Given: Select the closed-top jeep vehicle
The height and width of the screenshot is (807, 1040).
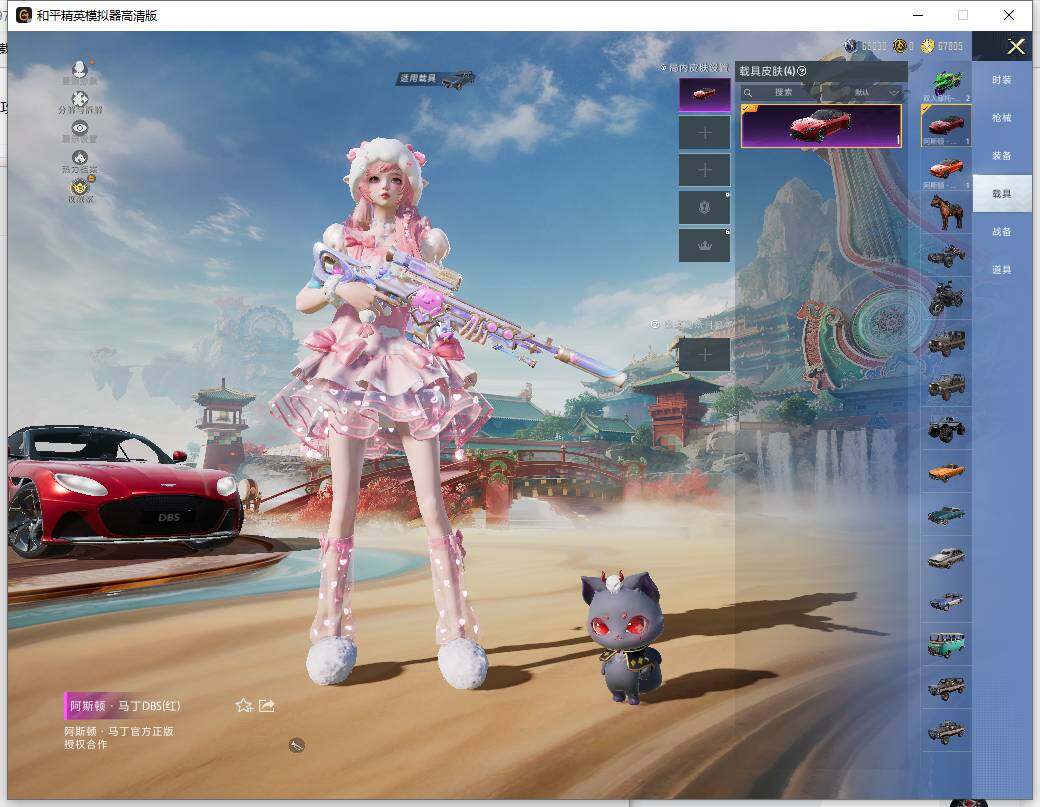Looking at the screenshot, I should (x=946, y=342).
